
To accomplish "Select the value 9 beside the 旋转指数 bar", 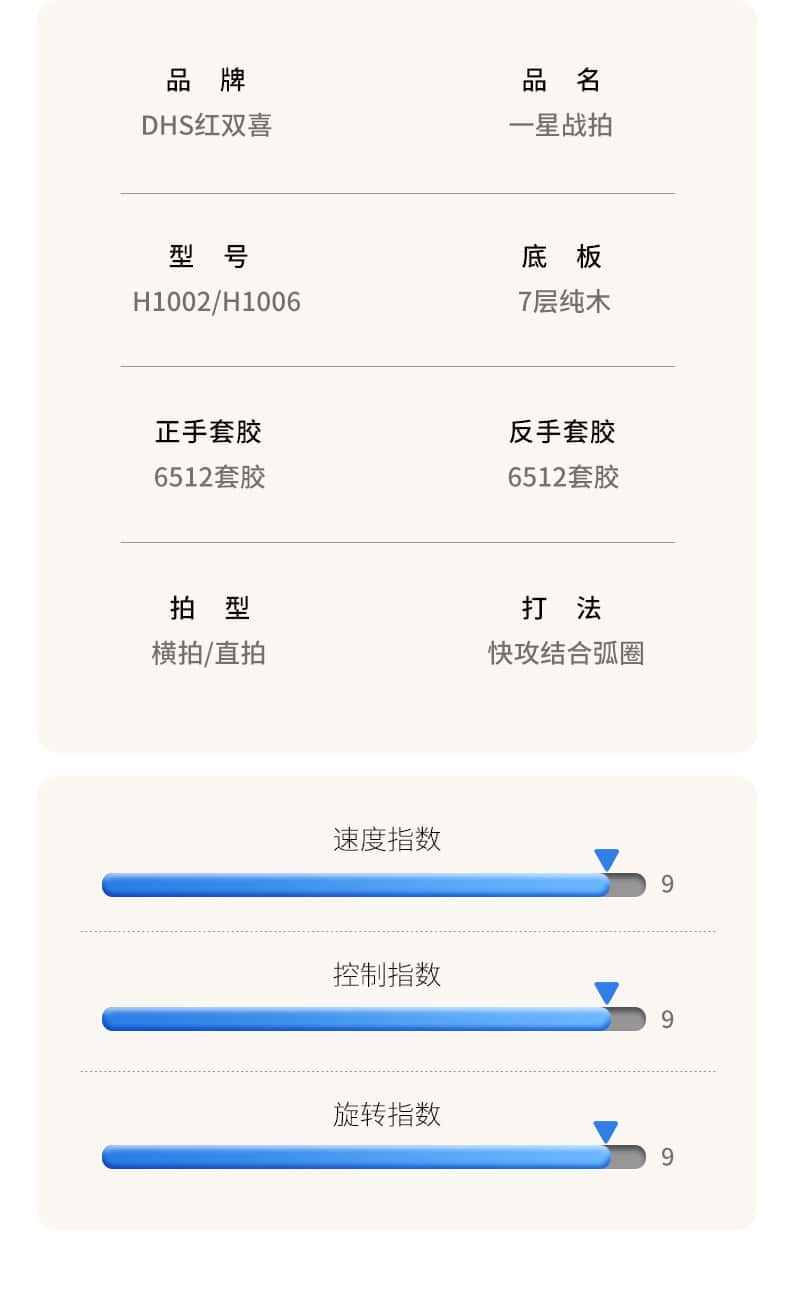I will click(x=667, y=1157).
